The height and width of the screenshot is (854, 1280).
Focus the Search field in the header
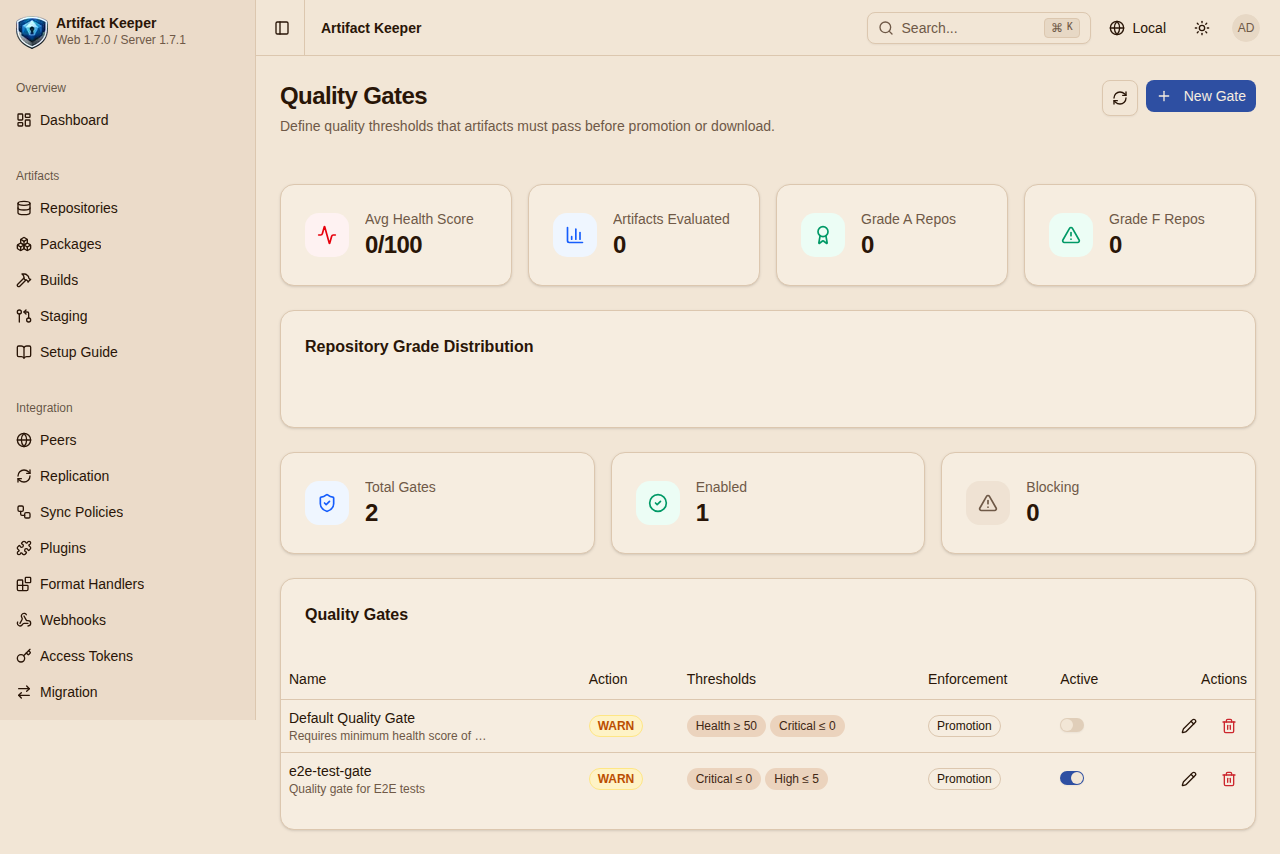tap(979, 28)
